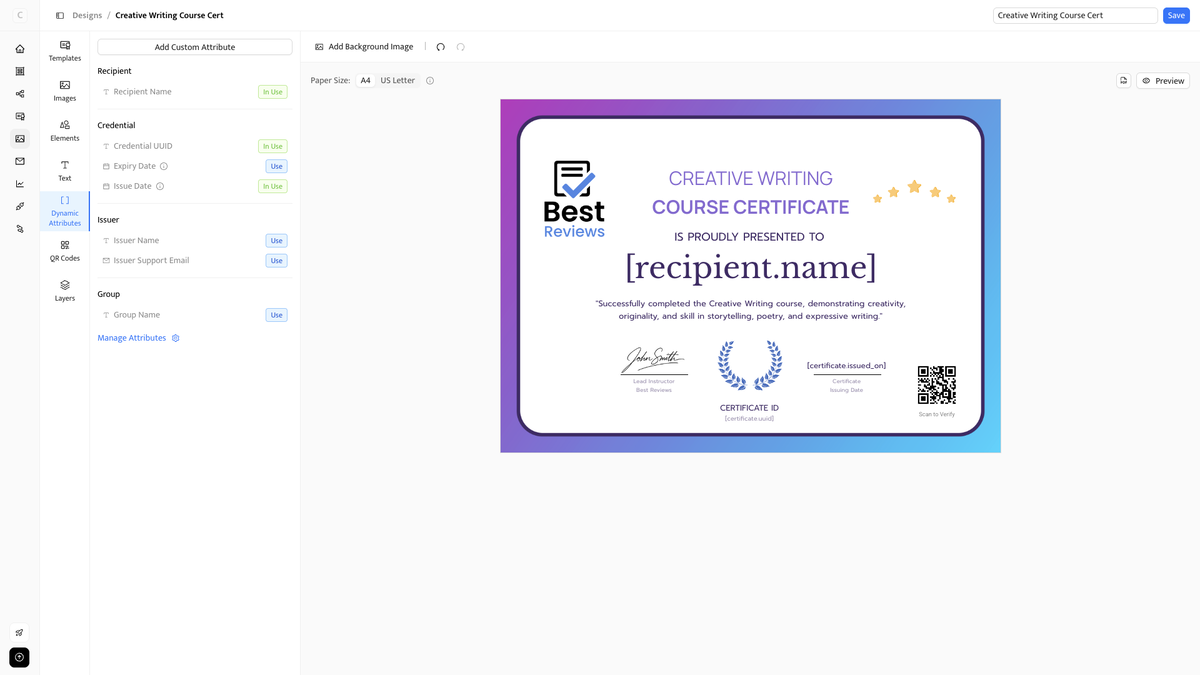Click the Undo arrow in the toolbar
Viewport: 1200px width, 675px height.
pyautogui.click(x=440, y=46)
